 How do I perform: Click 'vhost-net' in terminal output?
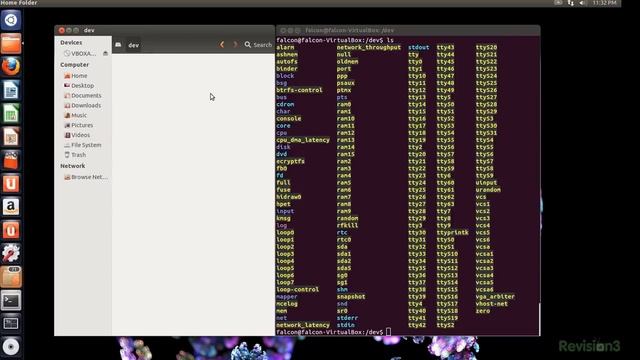coord(491,304)
